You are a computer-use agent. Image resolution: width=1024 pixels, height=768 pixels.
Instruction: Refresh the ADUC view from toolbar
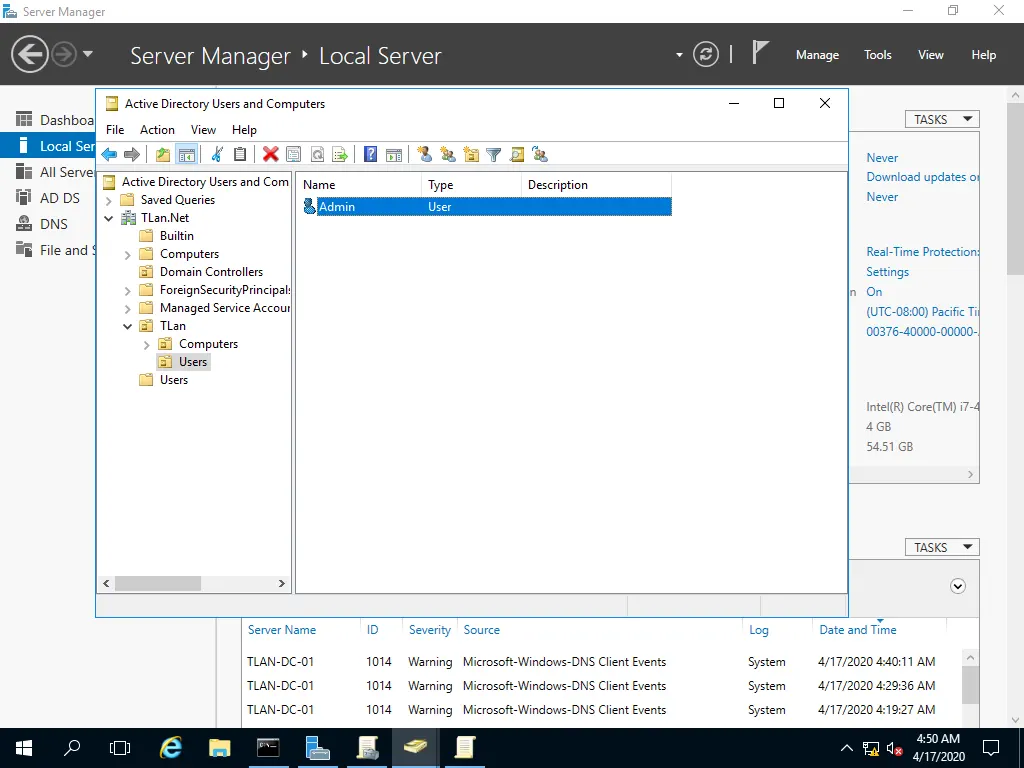point(317,155)
